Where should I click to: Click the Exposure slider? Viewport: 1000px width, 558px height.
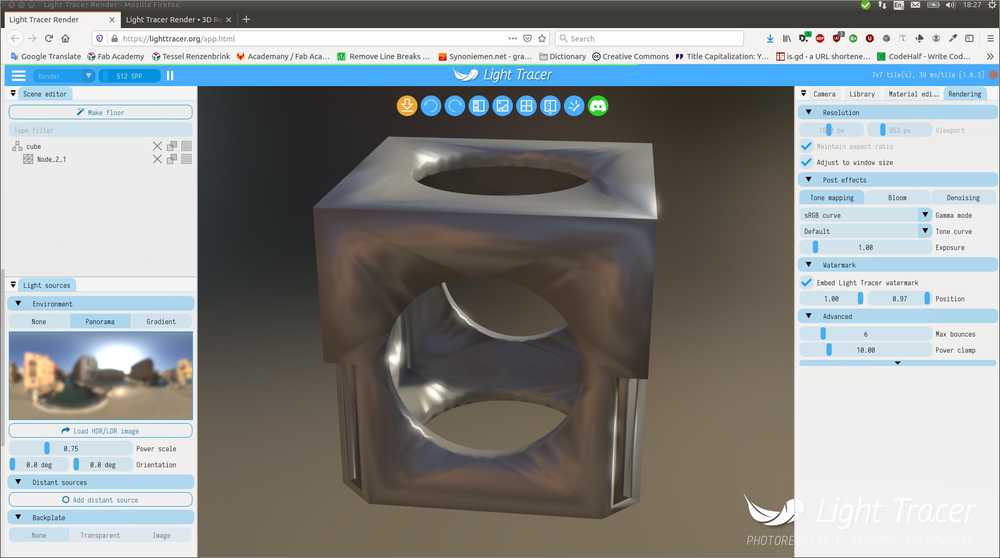click(865, 247)
